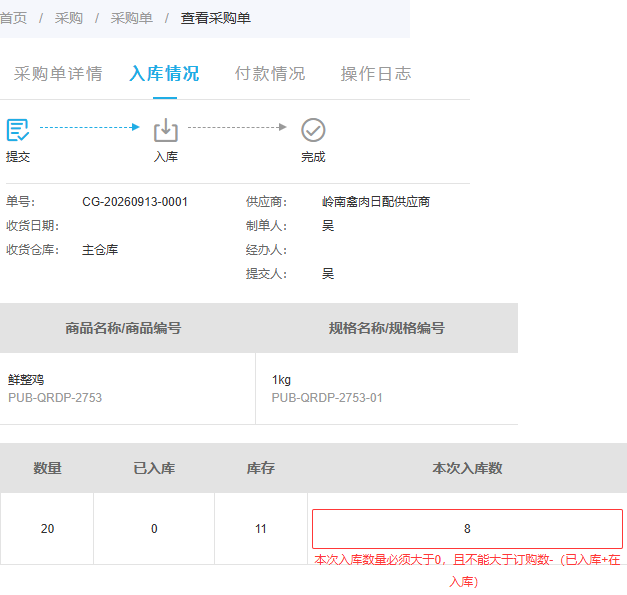Click product name 鲜整鸡
Screen dimensions: 627x595
point(26,379)
